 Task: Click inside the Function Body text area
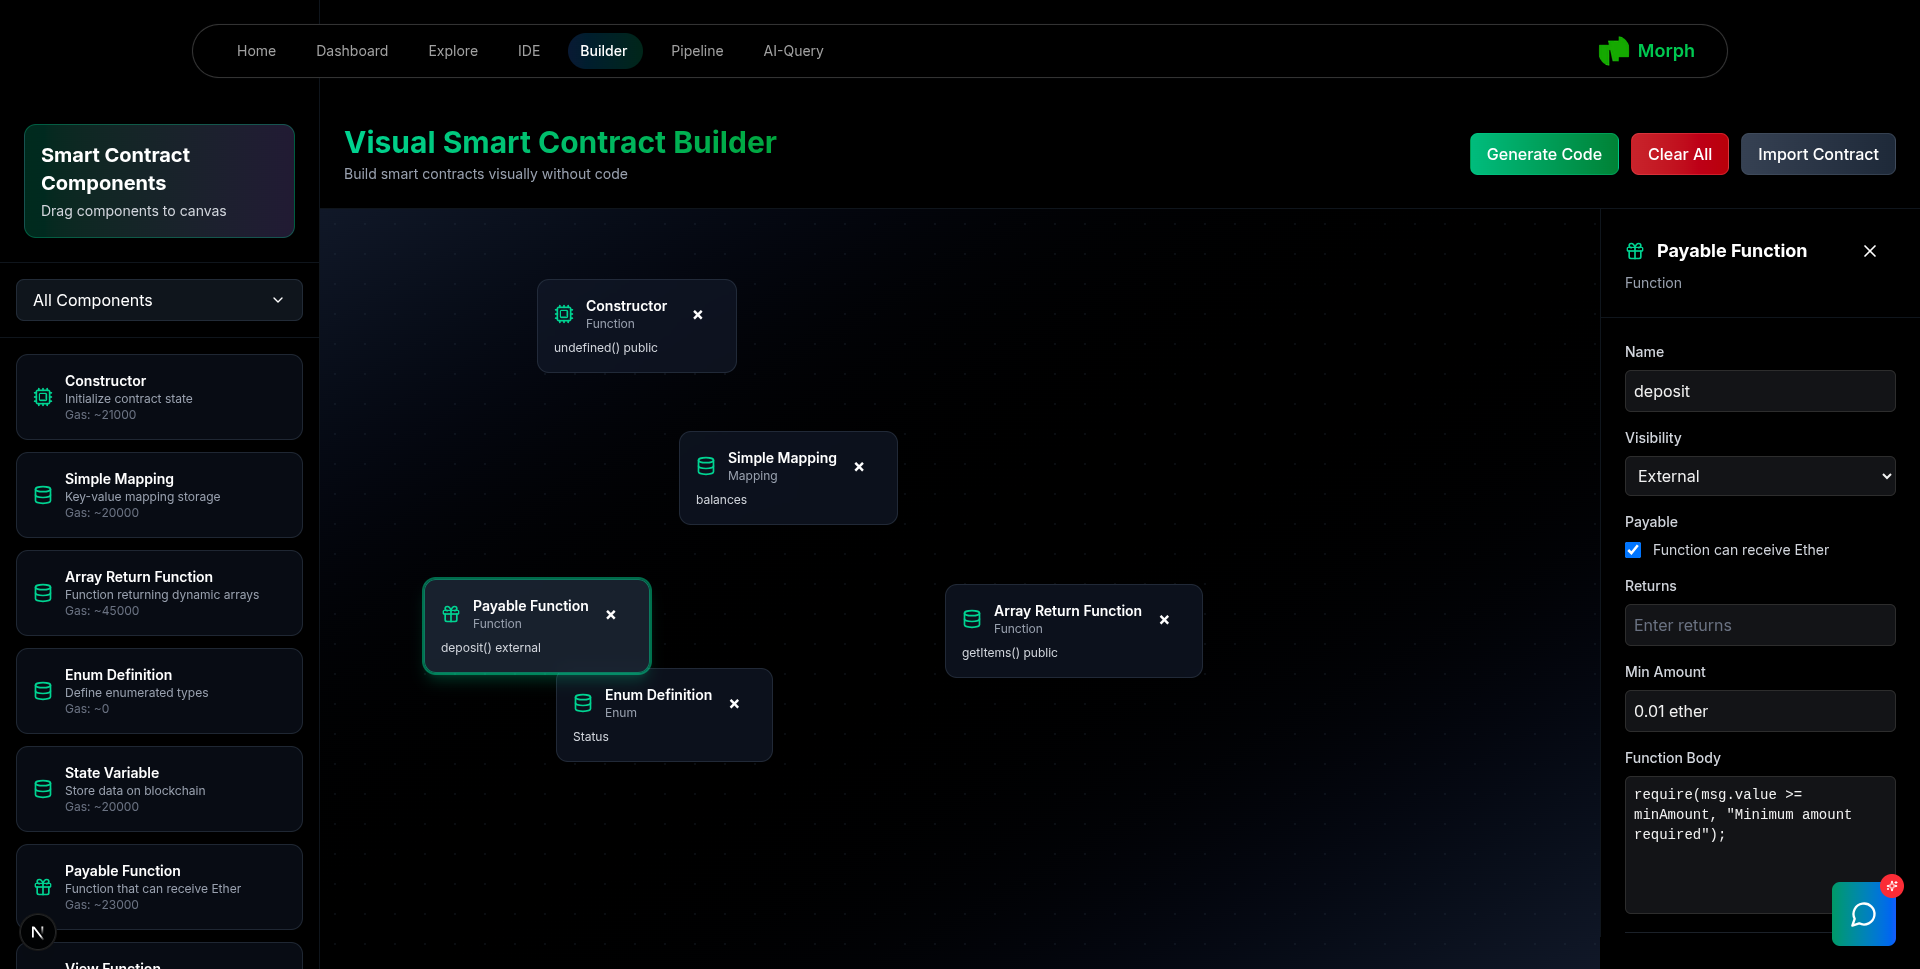[1760, 844]
